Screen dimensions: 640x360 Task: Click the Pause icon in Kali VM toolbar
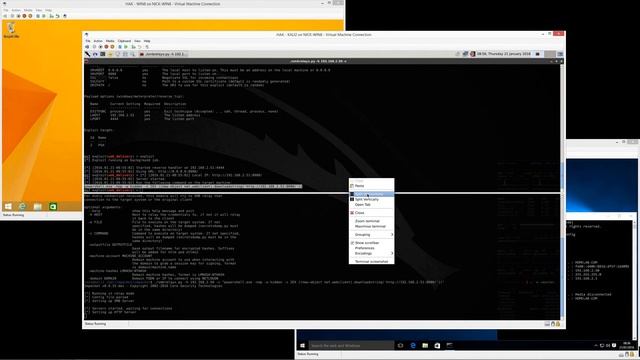coord(120,47)
